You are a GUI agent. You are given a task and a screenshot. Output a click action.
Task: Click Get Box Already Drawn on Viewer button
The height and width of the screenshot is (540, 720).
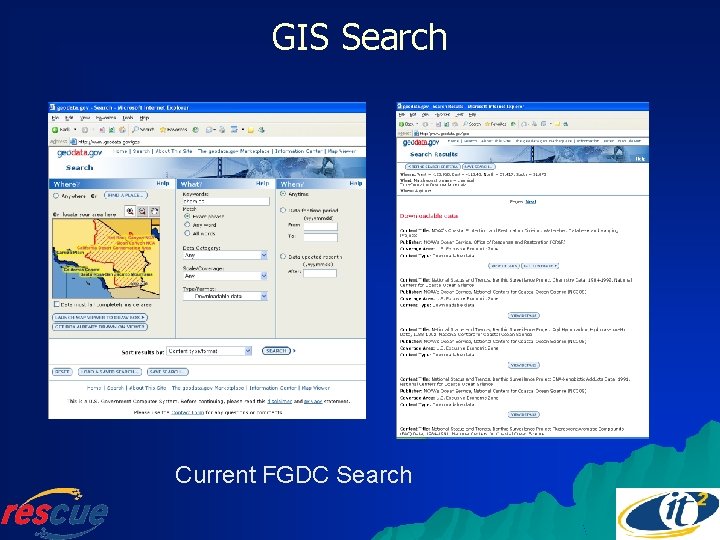click(100, 327)
